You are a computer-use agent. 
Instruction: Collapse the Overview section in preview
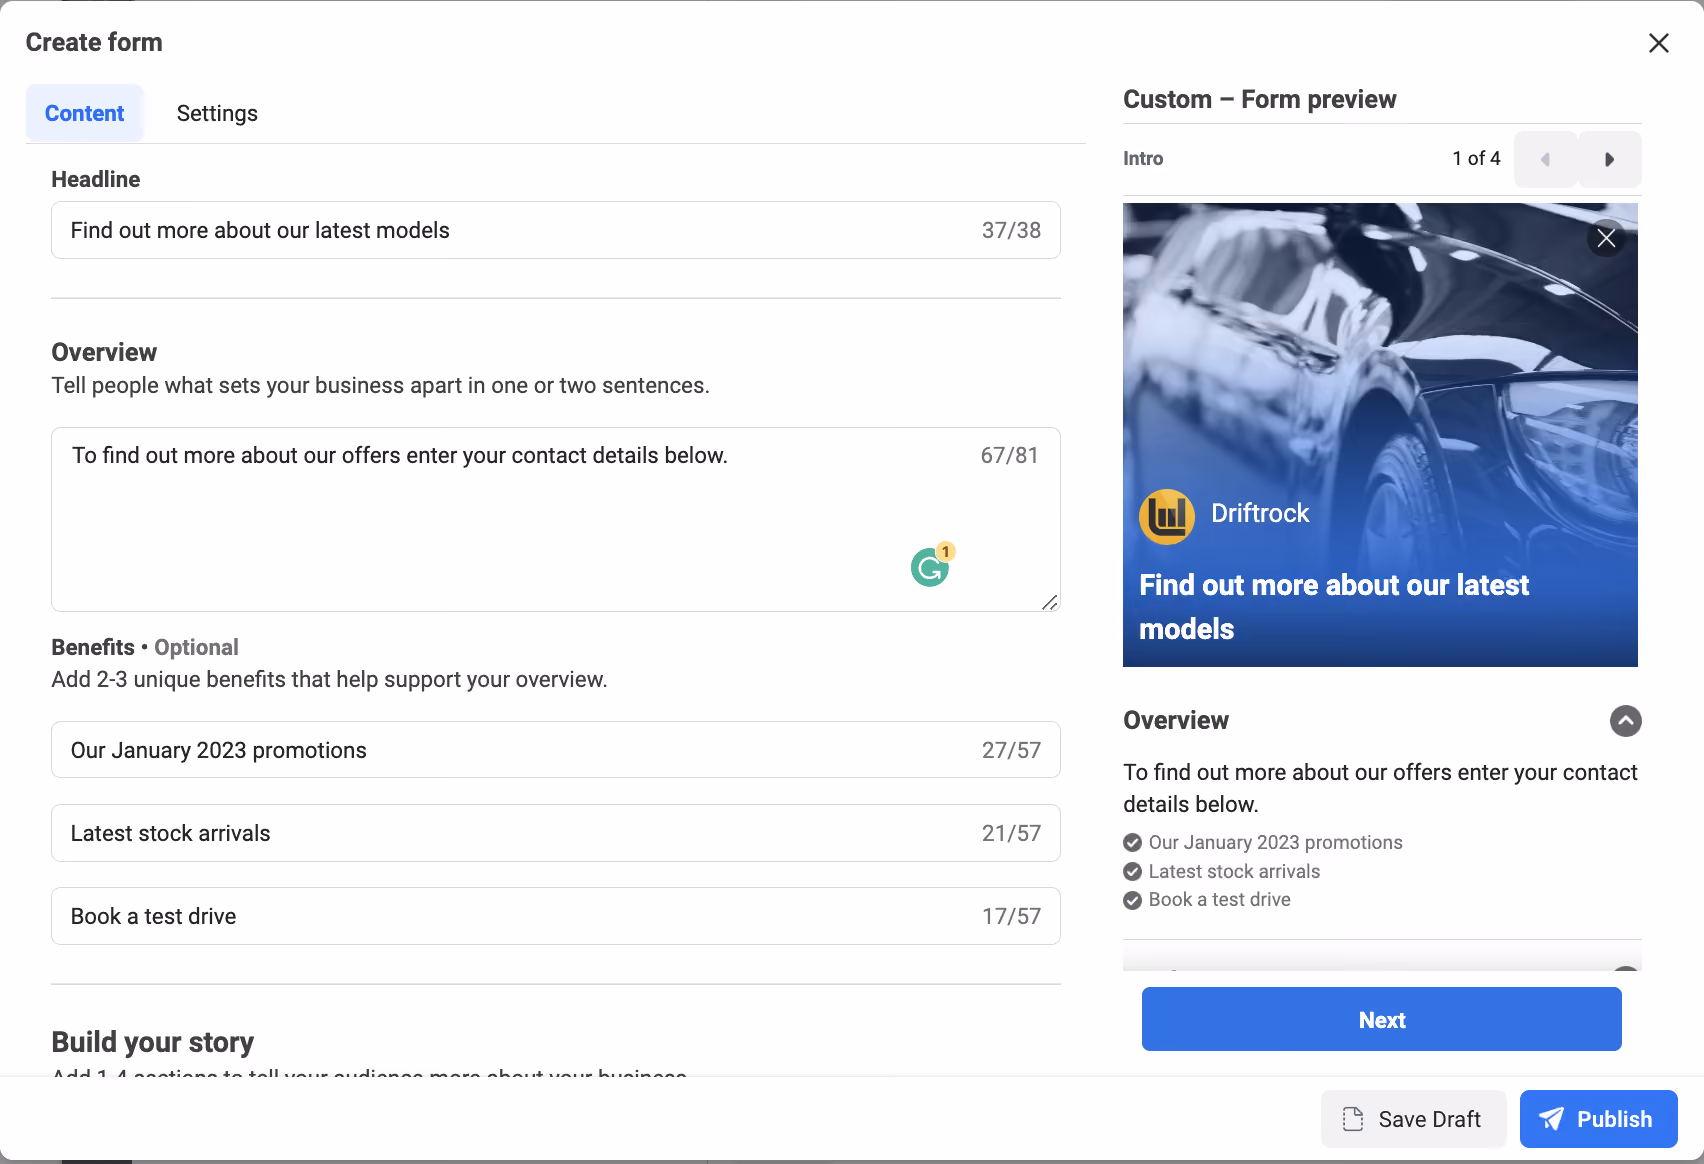click(x=1626, y=721)
